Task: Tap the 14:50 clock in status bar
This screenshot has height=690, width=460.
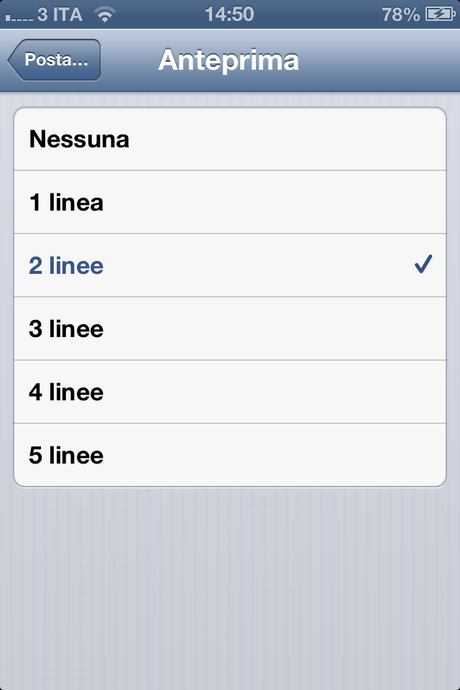Action: pyautogui.click(x=229, y=15)
